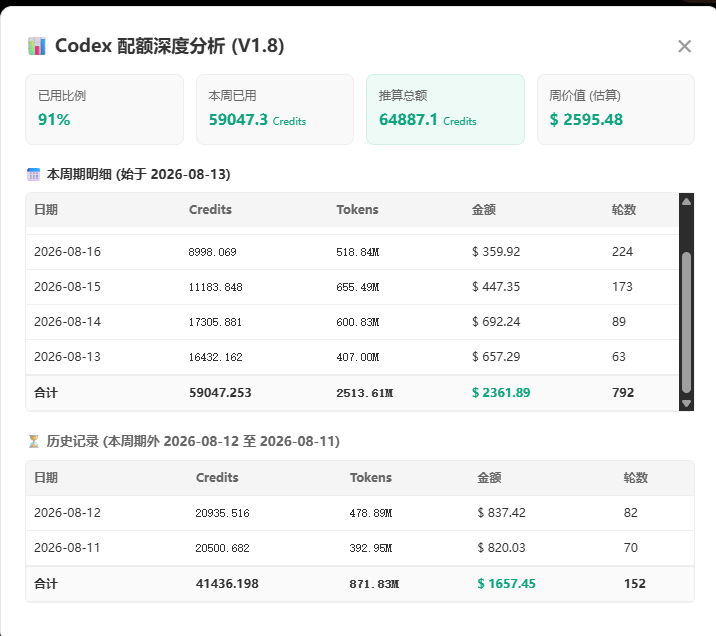Click total tokens 2513.61M

tap(365, 393)
